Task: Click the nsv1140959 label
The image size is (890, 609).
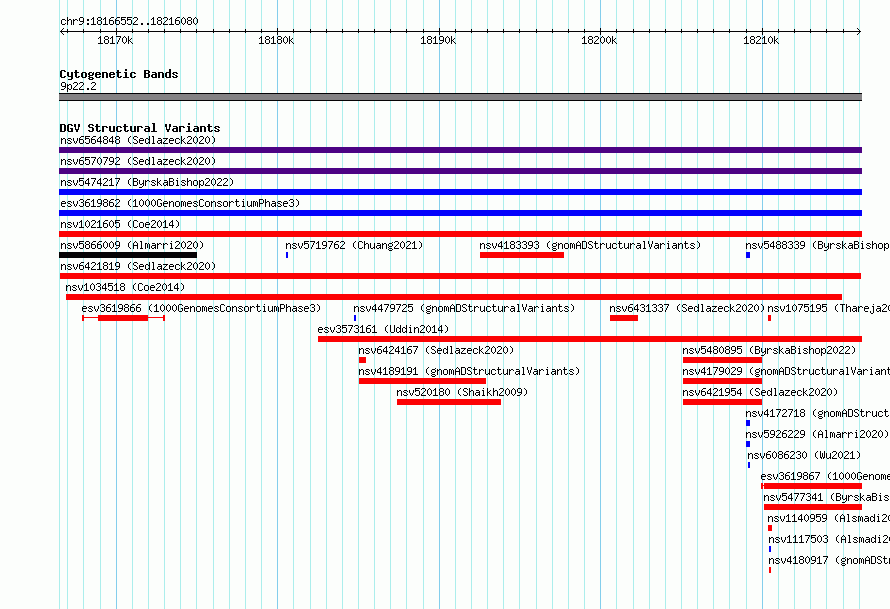Action: (x=829, y=518)
